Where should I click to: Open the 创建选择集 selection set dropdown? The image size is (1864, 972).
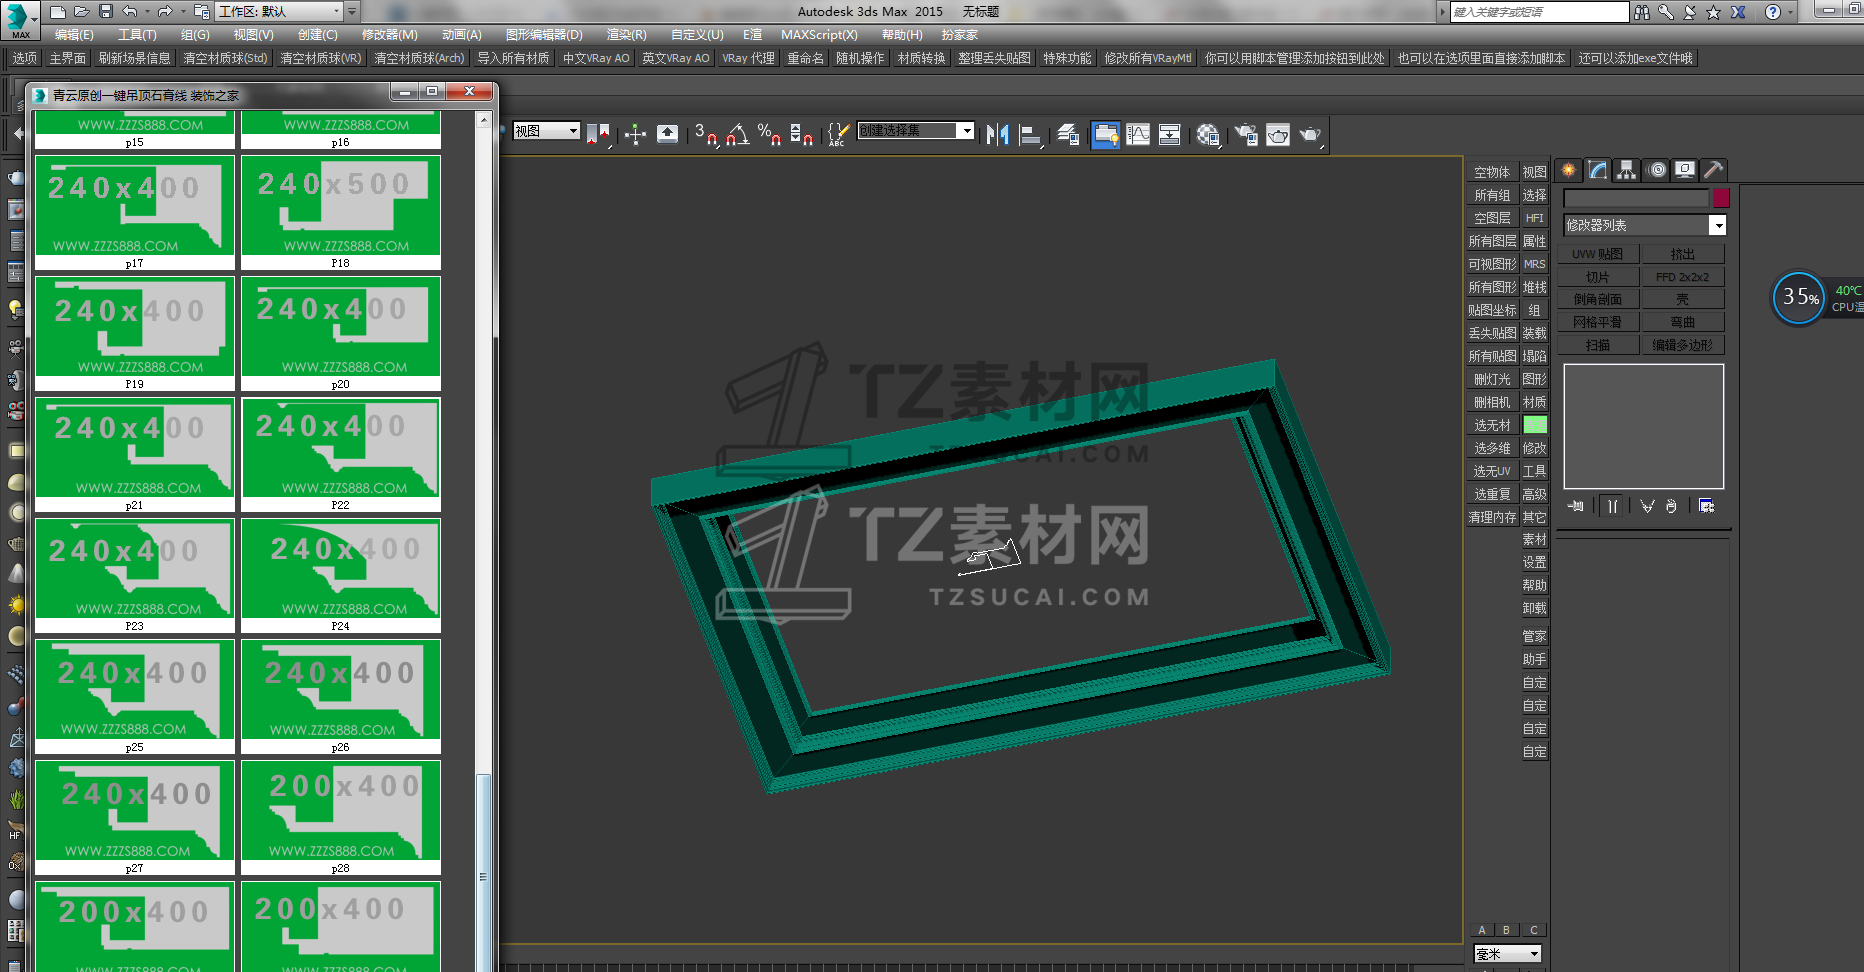click(x=965, y=131)
